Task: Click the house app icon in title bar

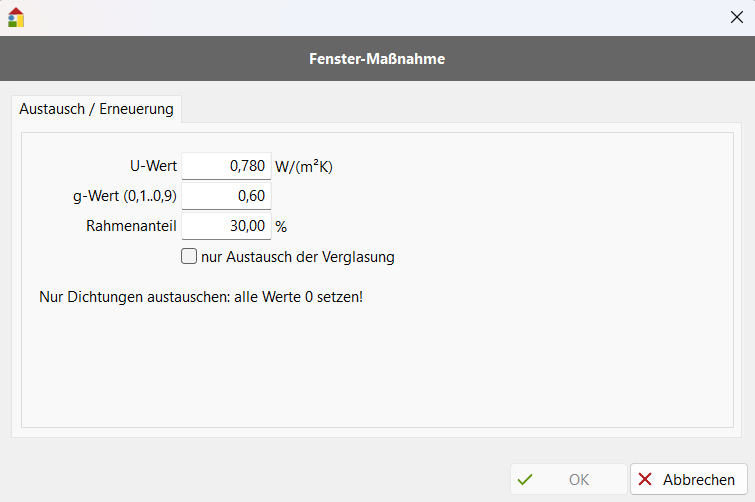Action: pyautogui.click(x=15, y=17)
